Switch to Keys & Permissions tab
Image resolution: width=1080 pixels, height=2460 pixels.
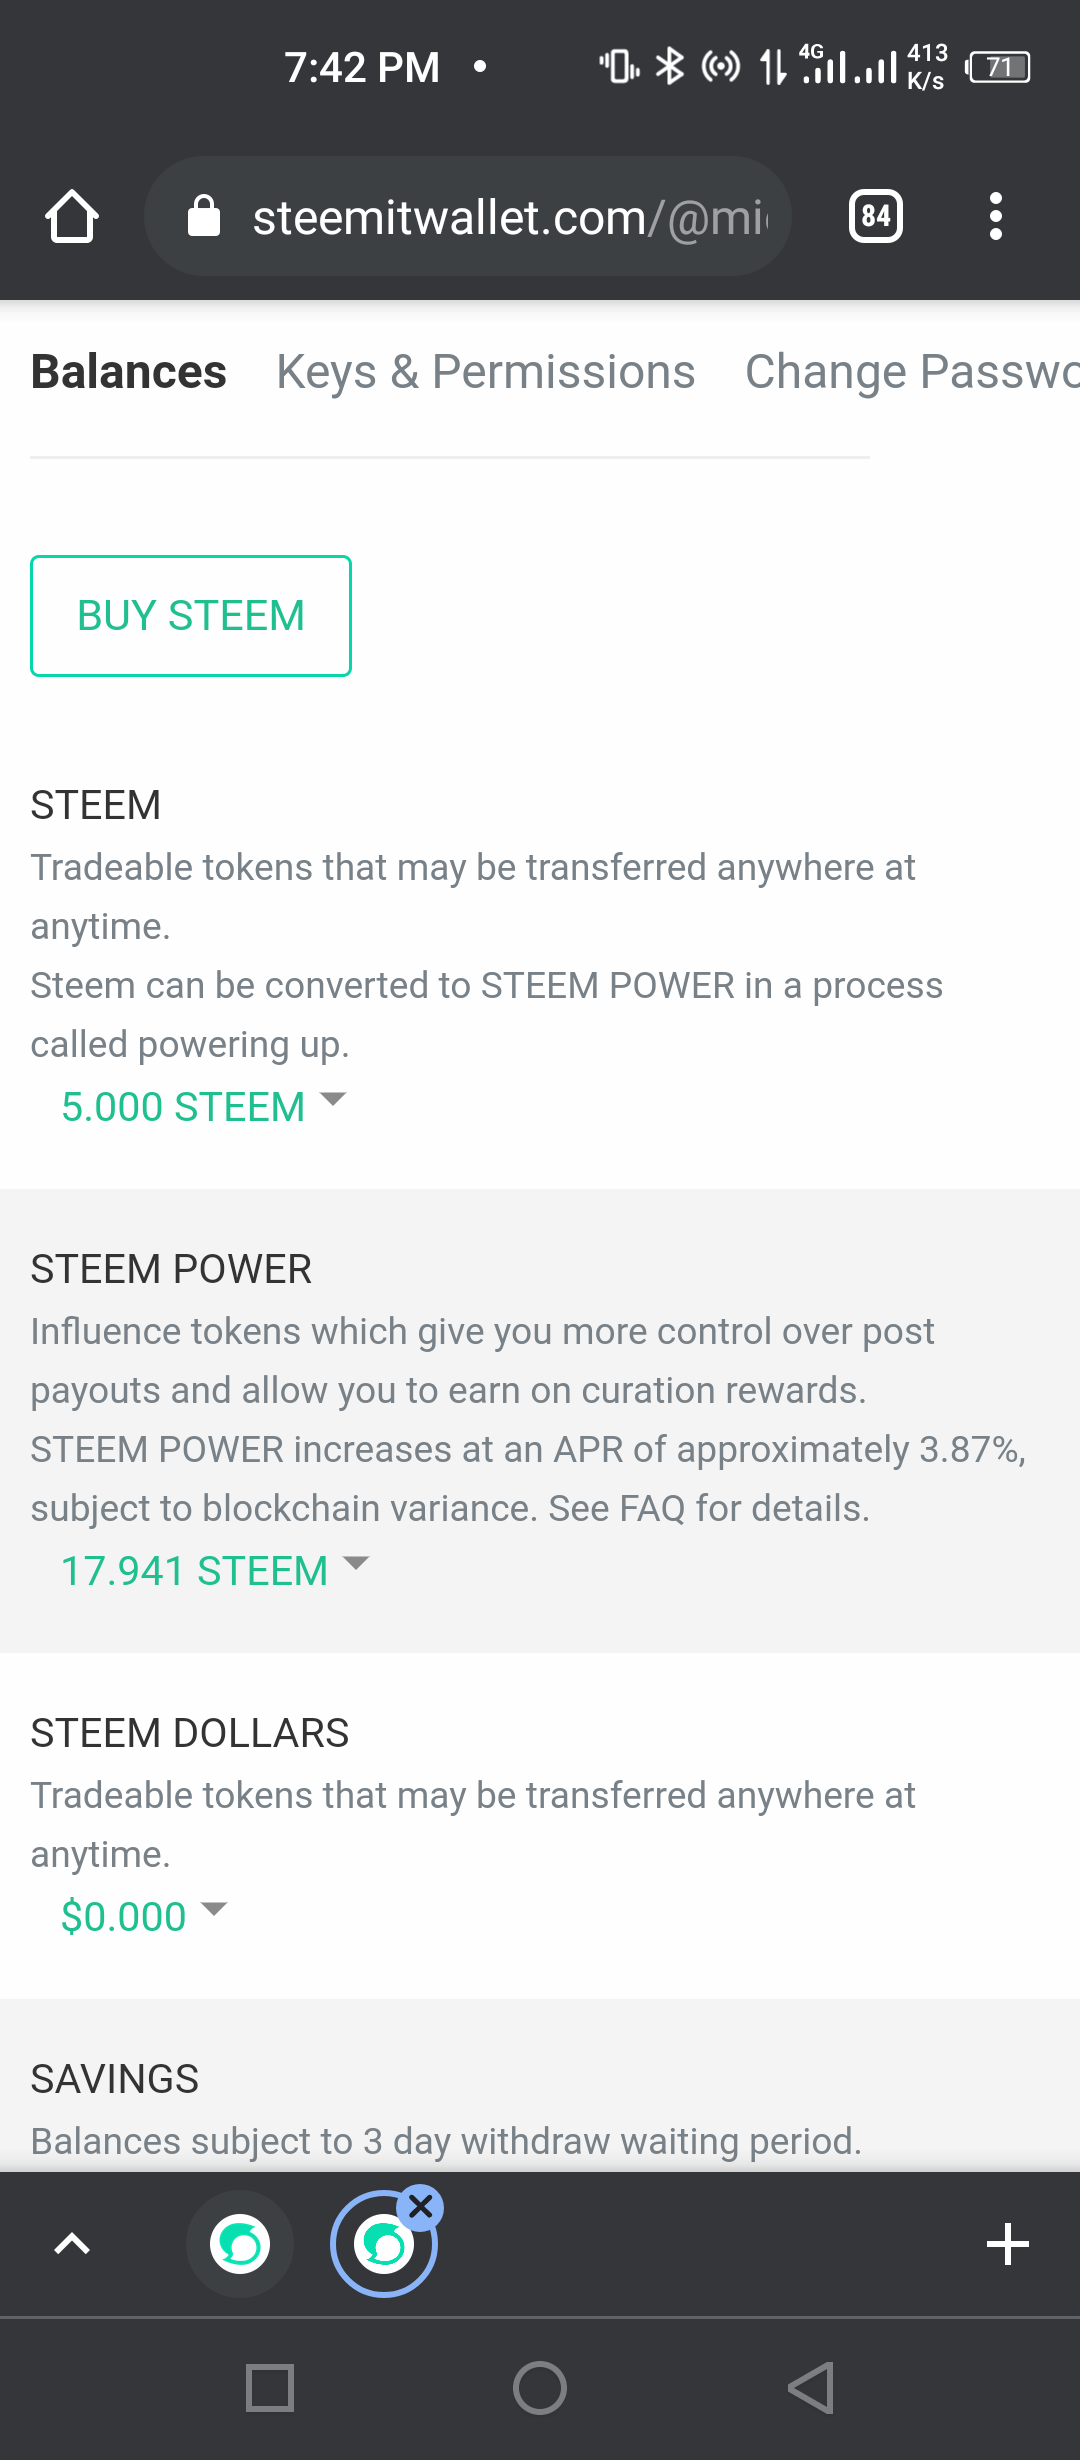click(486, 372)
